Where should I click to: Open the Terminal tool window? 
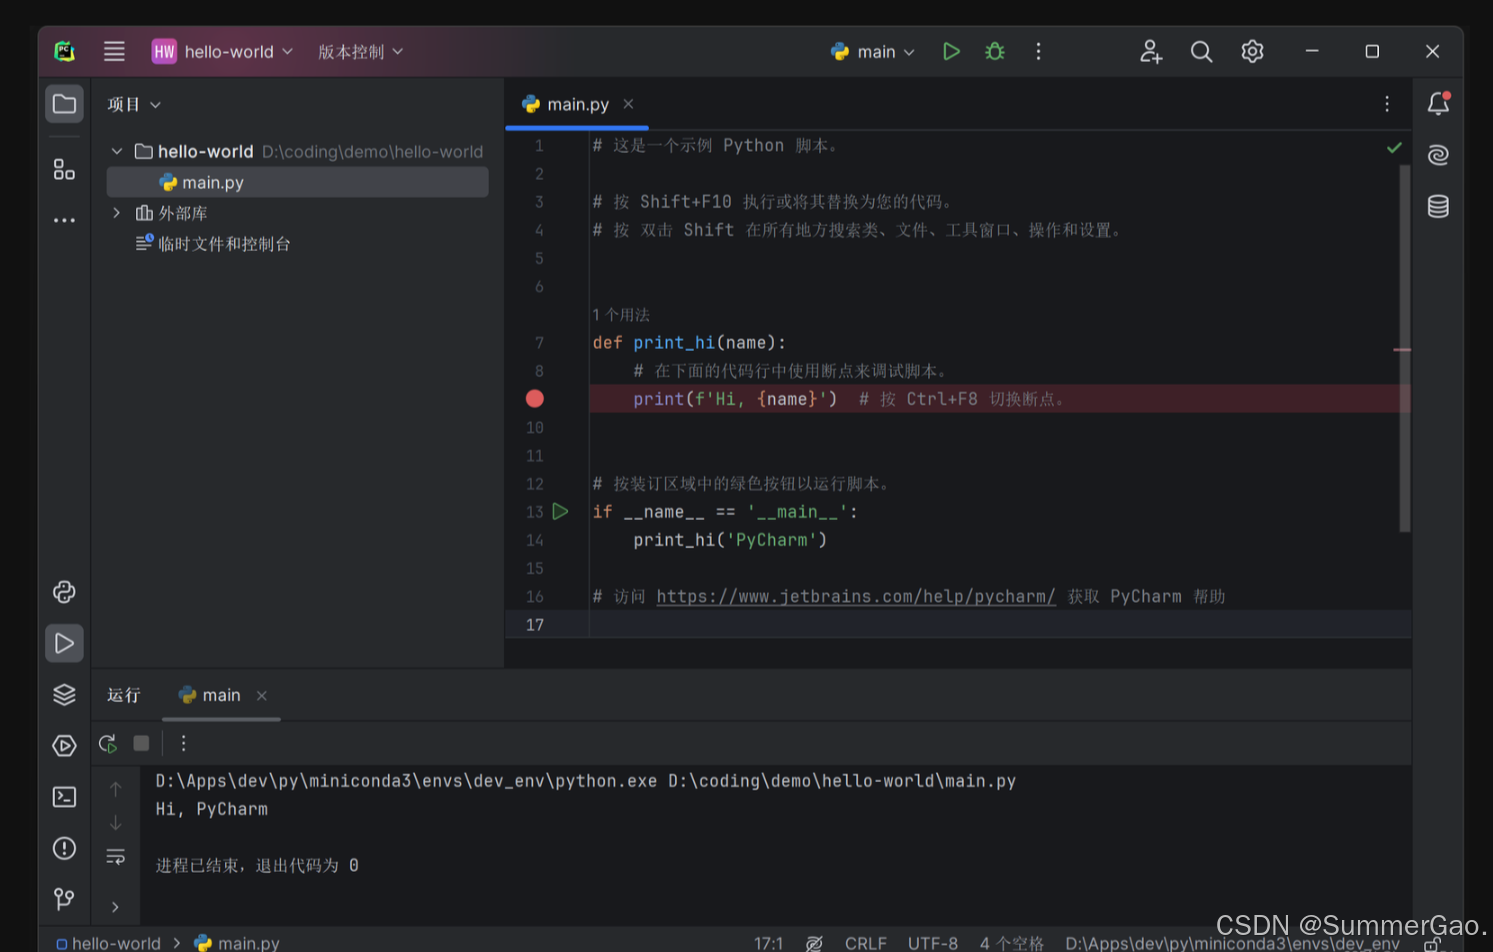coord(63,796)
